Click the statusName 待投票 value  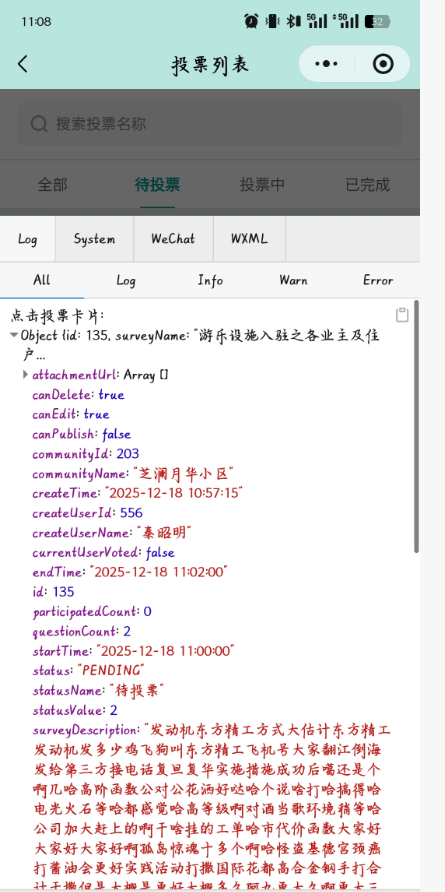136,690
